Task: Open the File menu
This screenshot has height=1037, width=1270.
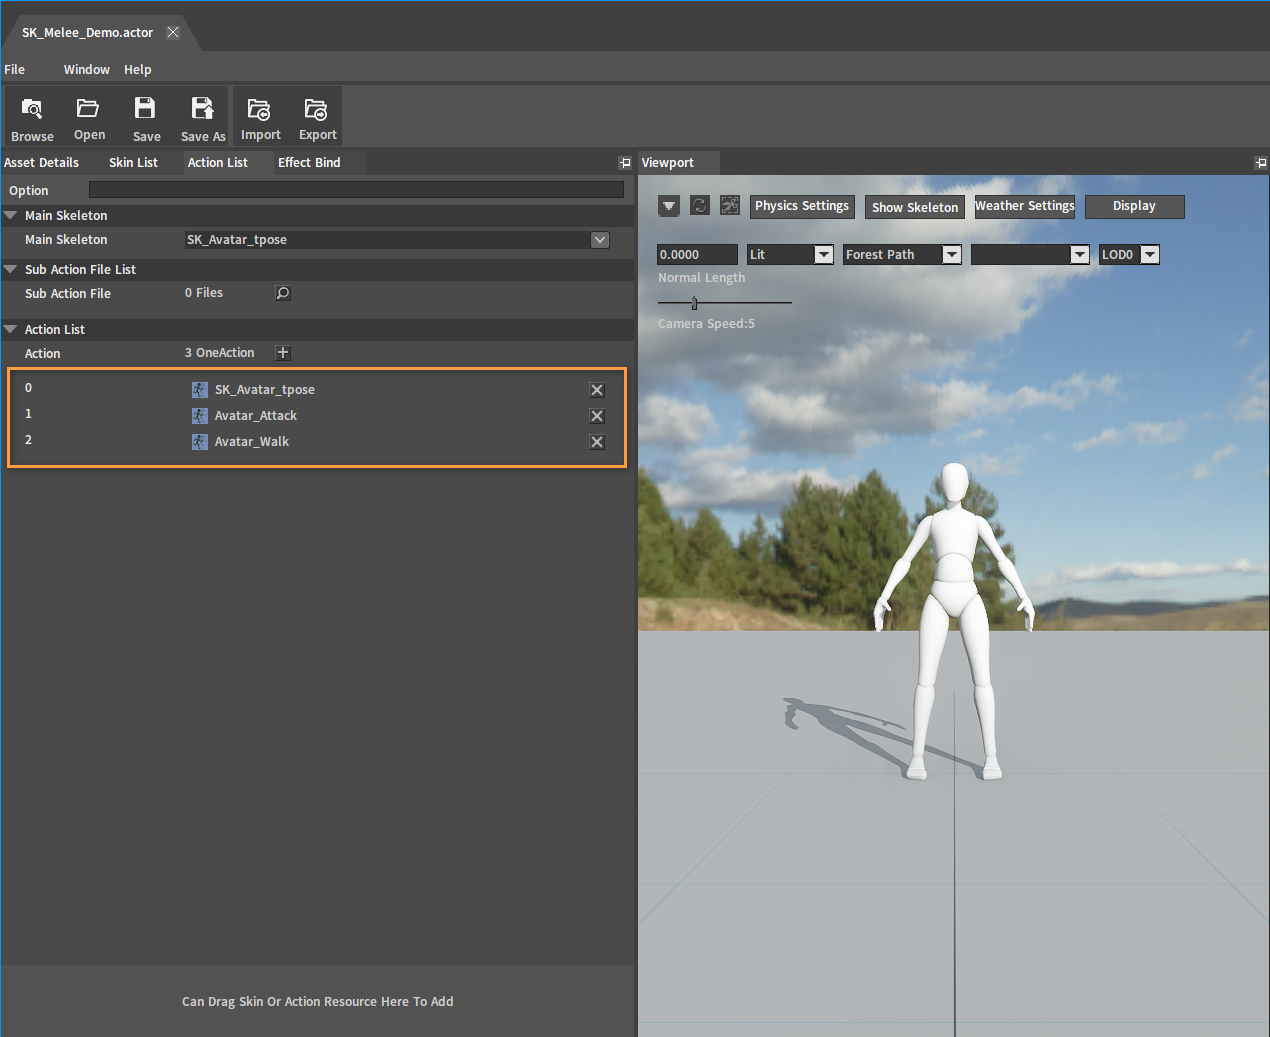Action: click(x=15, y=70)
